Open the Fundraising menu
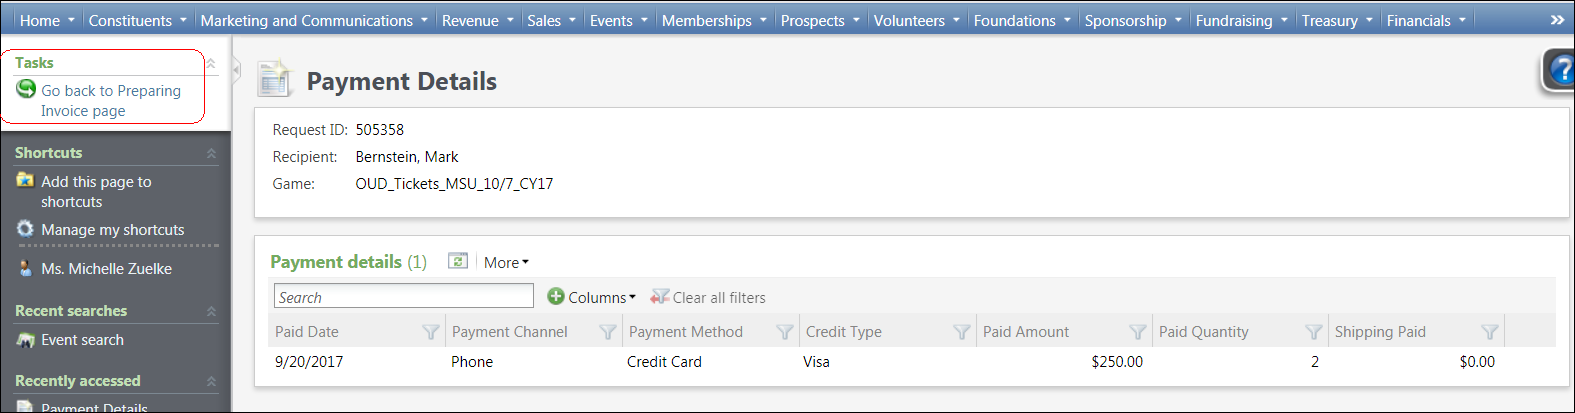This screenshot has width=1575, height=413. click(x=1241, y=20)
